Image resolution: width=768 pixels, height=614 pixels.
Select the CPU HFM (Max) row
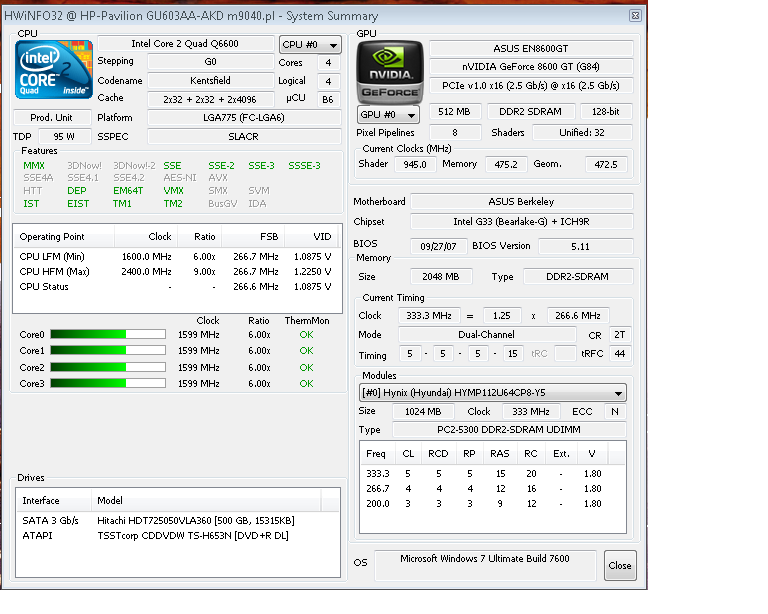tap(177, 272)
